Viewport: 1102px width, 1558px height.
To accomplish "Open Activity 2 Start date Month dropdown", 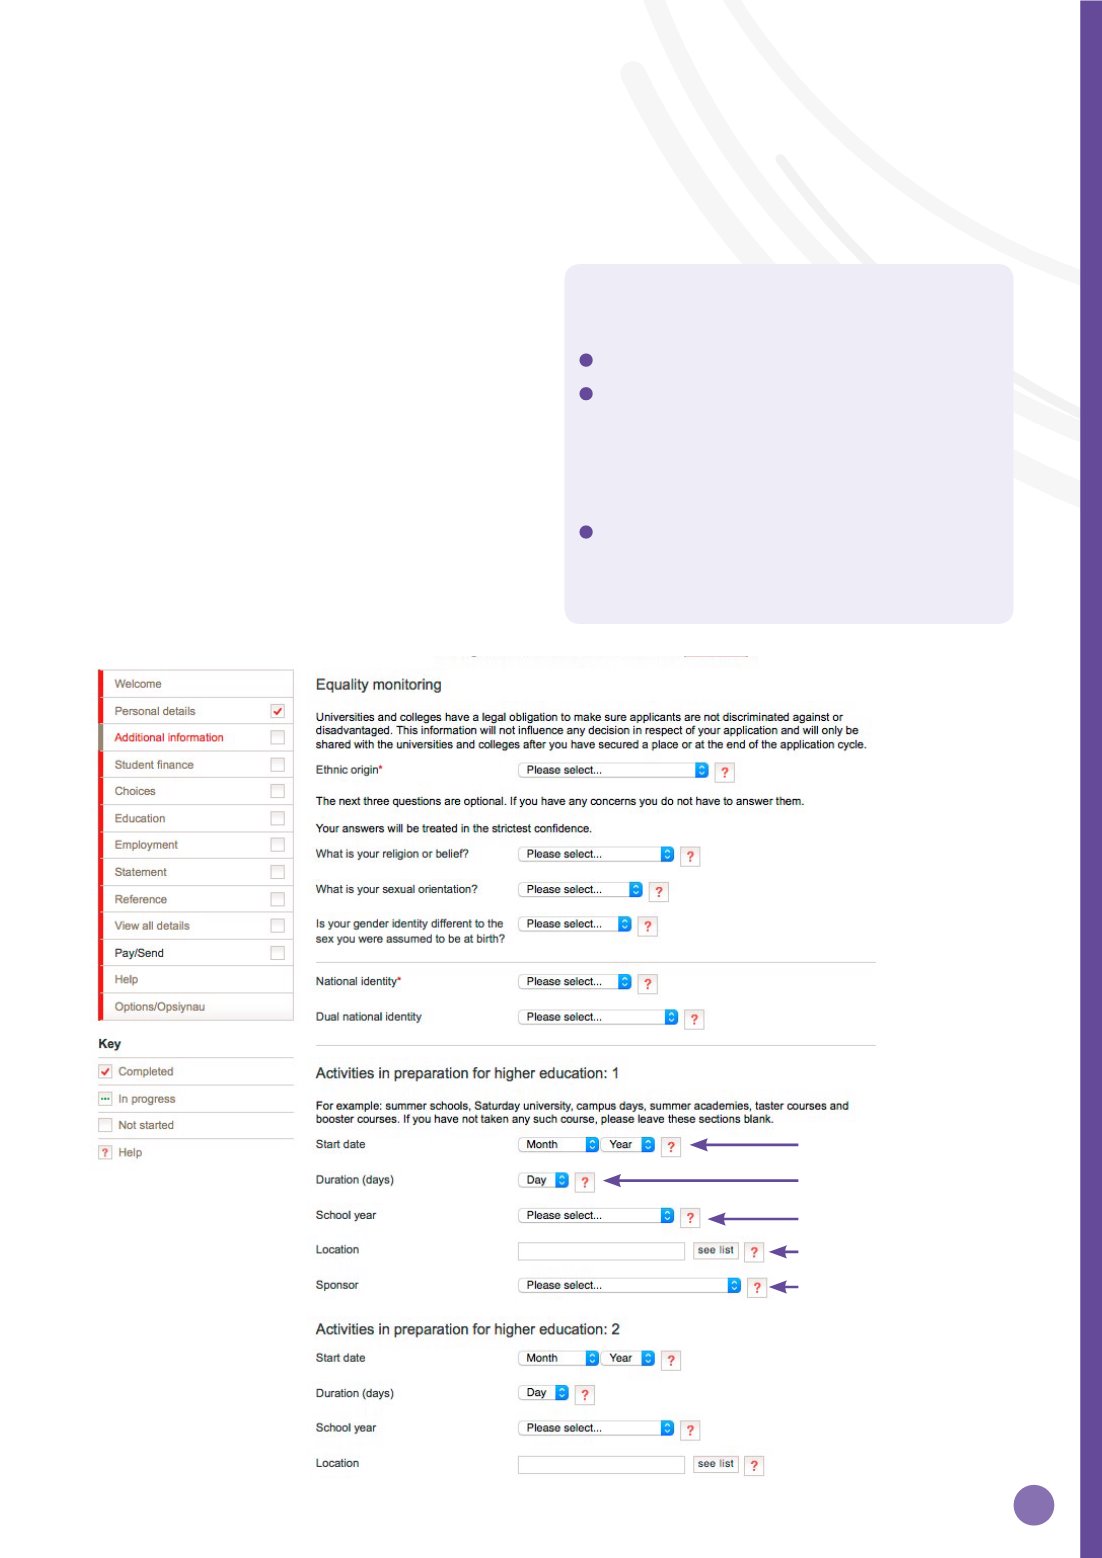I will click(558, 1358).
